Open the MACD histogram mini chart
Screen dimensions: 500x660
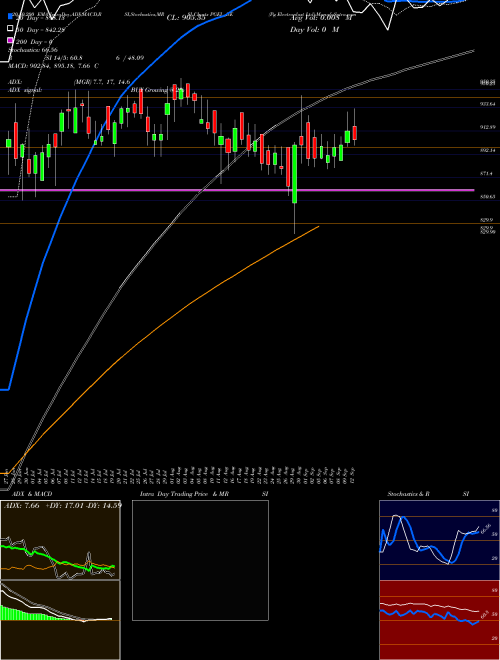[x=60, y=620]
